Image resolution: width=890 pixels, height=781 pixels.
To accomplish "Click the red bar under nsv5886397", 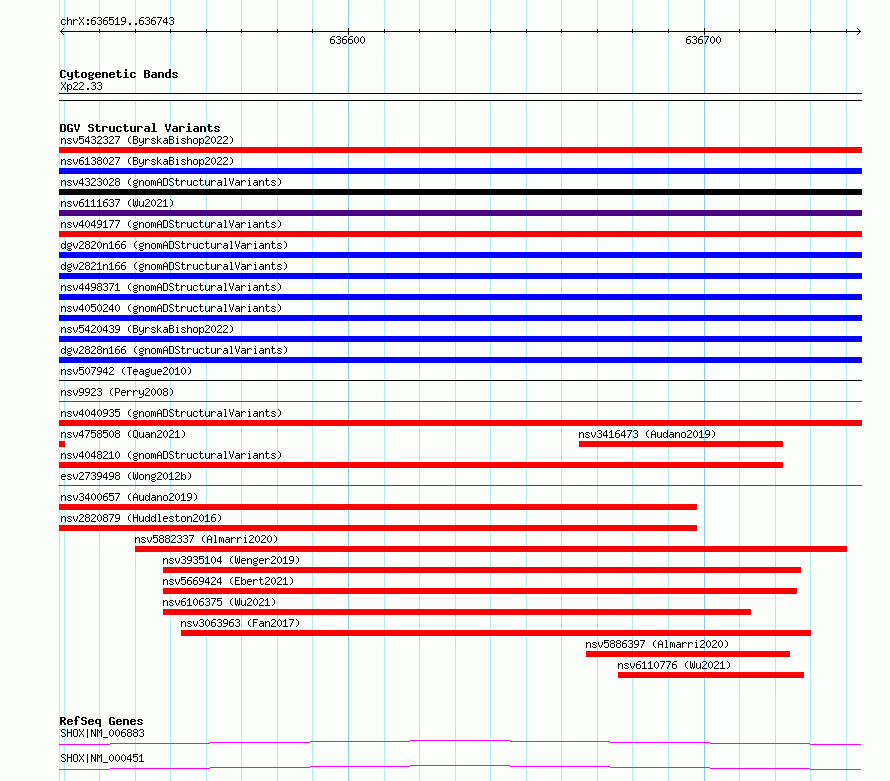I will tap(688, 654).
